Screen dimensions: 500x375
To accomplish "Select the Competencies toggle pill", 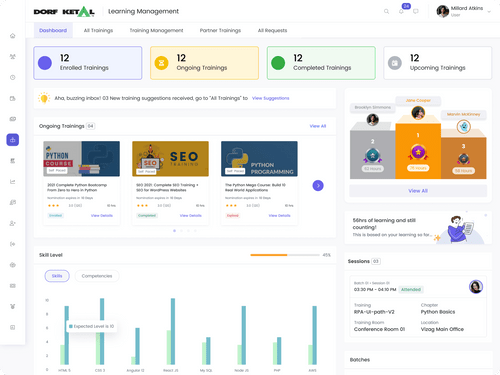I will [97, 276].
